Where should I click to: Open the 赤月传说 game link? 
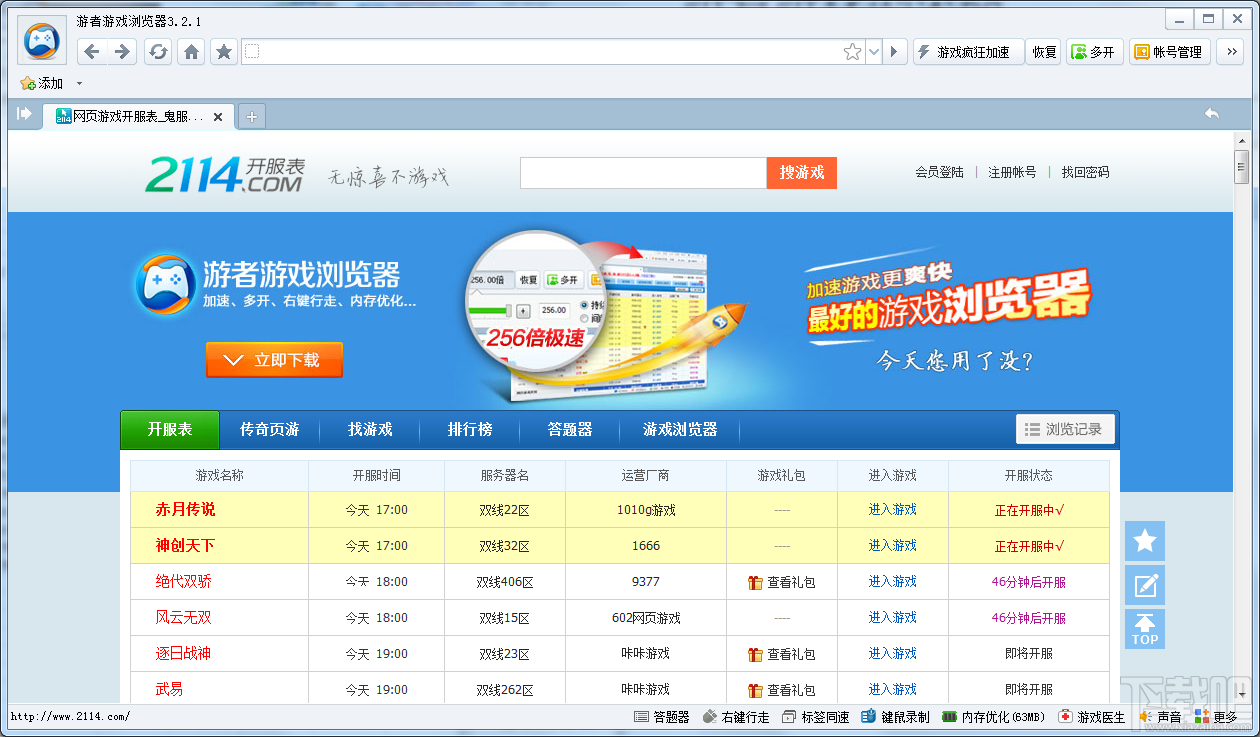(x=185, y=509)
